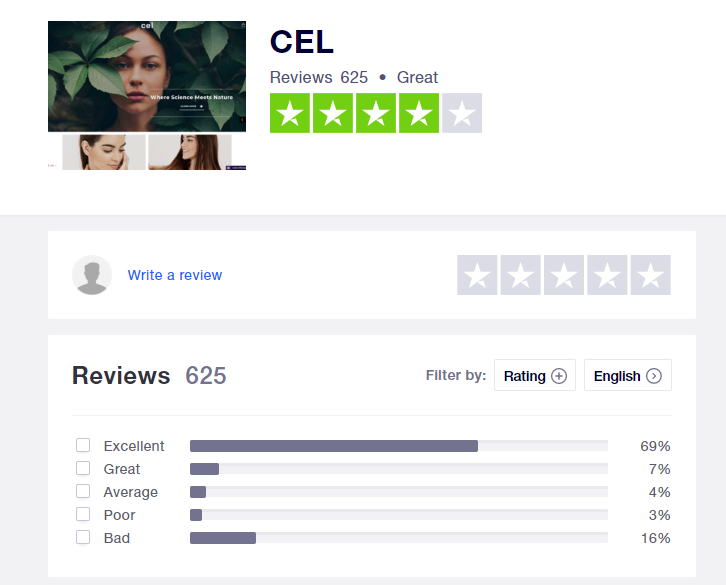Rate two stars in Write a review

[520, 275]
